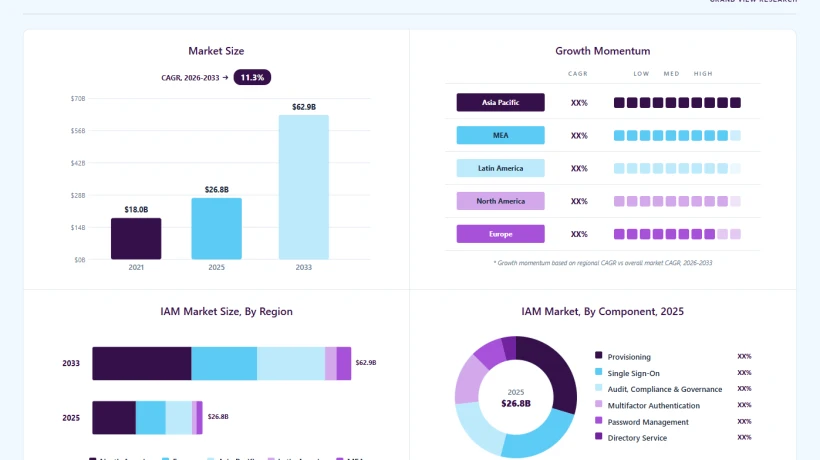
Task: Click the Single Sign-On legend color swatch
Action: (598, 372)
